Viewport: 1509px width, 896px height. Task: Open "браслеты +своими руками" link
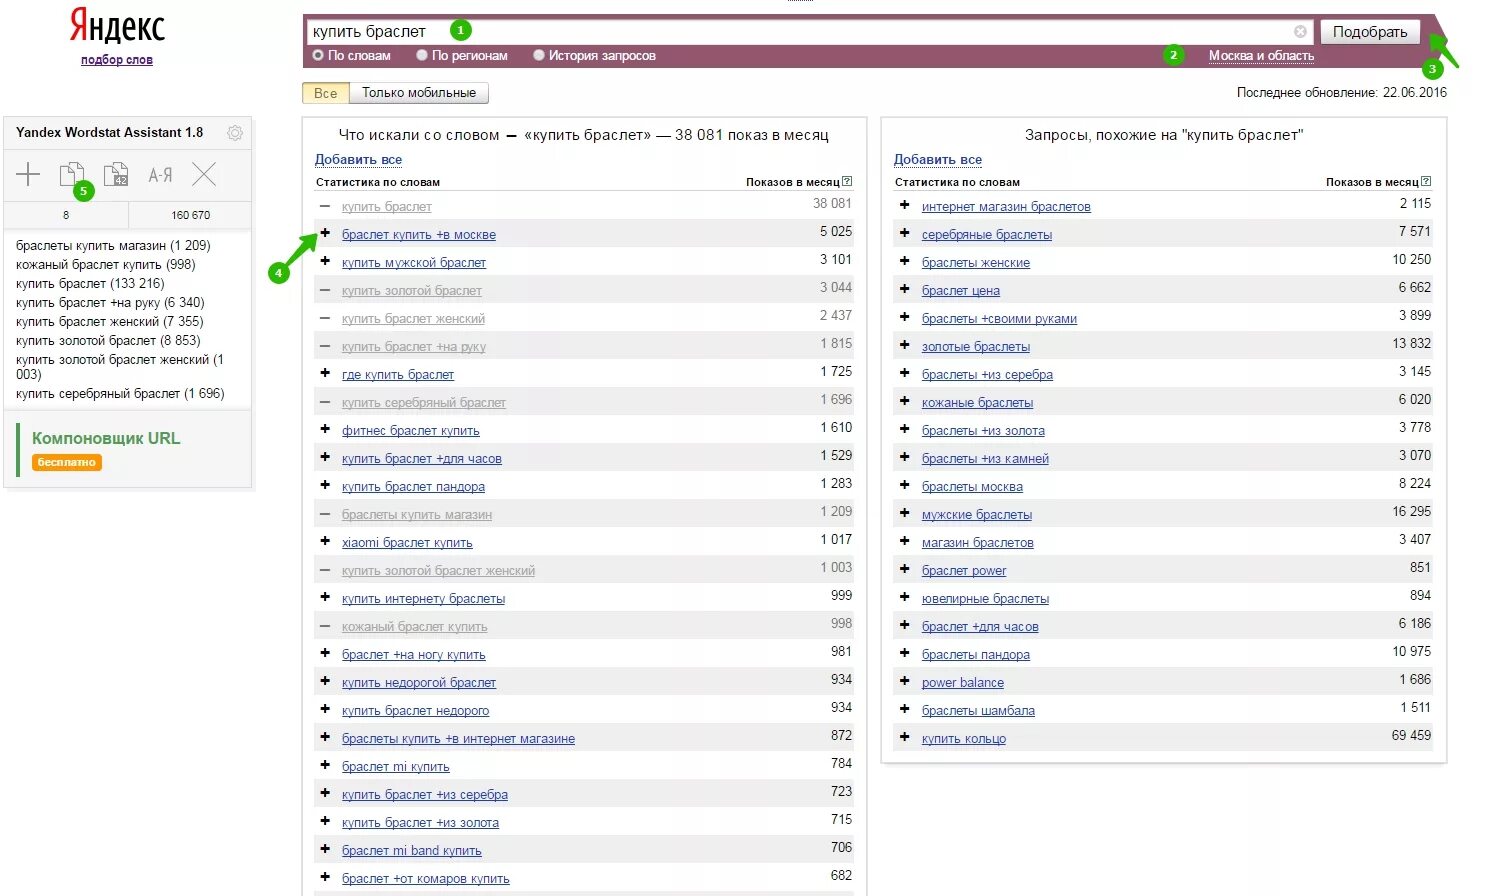(999, 319)
